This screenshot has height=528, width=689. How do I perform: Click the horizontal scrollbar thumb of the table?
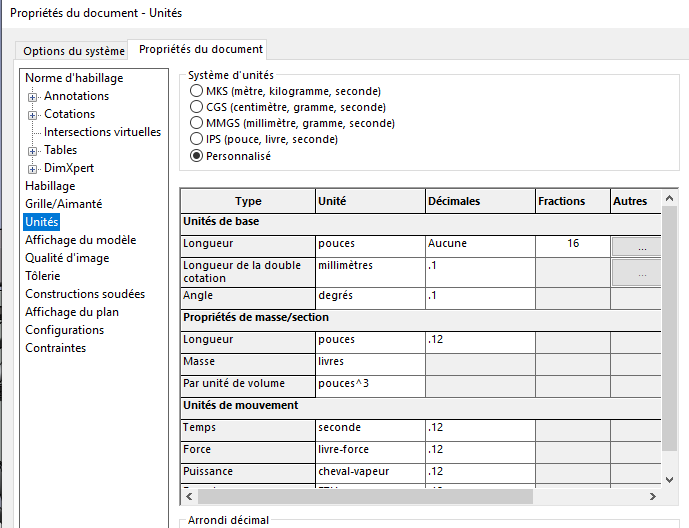pyautogui.click(x=366, y=496)
